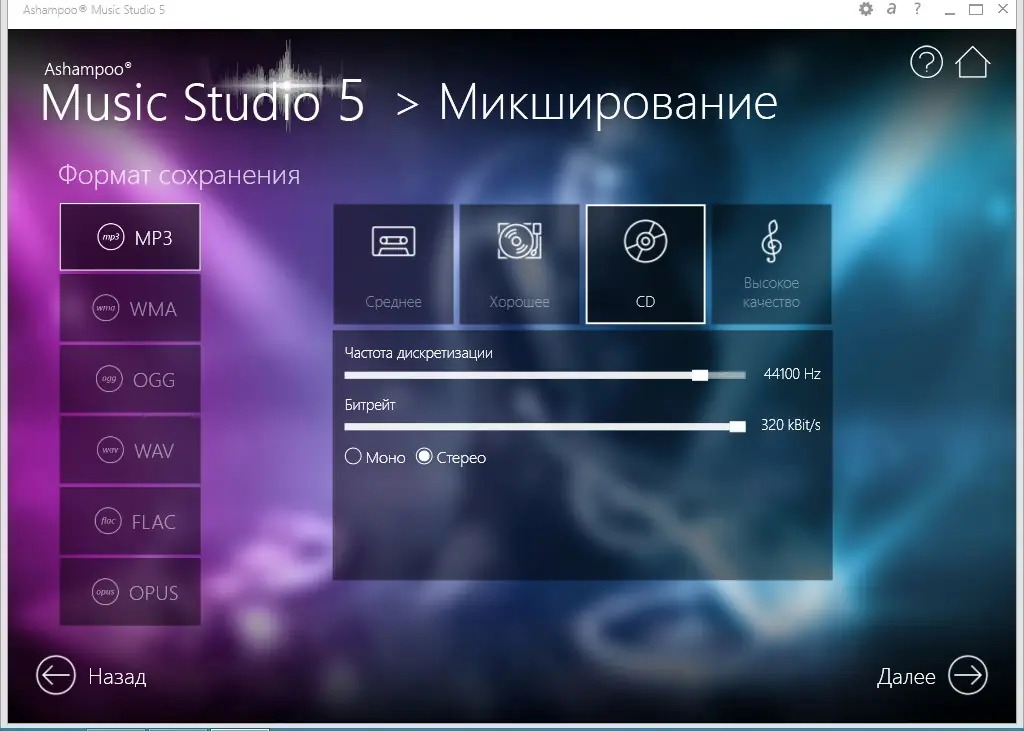Pick OGG as the save format

click(x=130, y=380)
